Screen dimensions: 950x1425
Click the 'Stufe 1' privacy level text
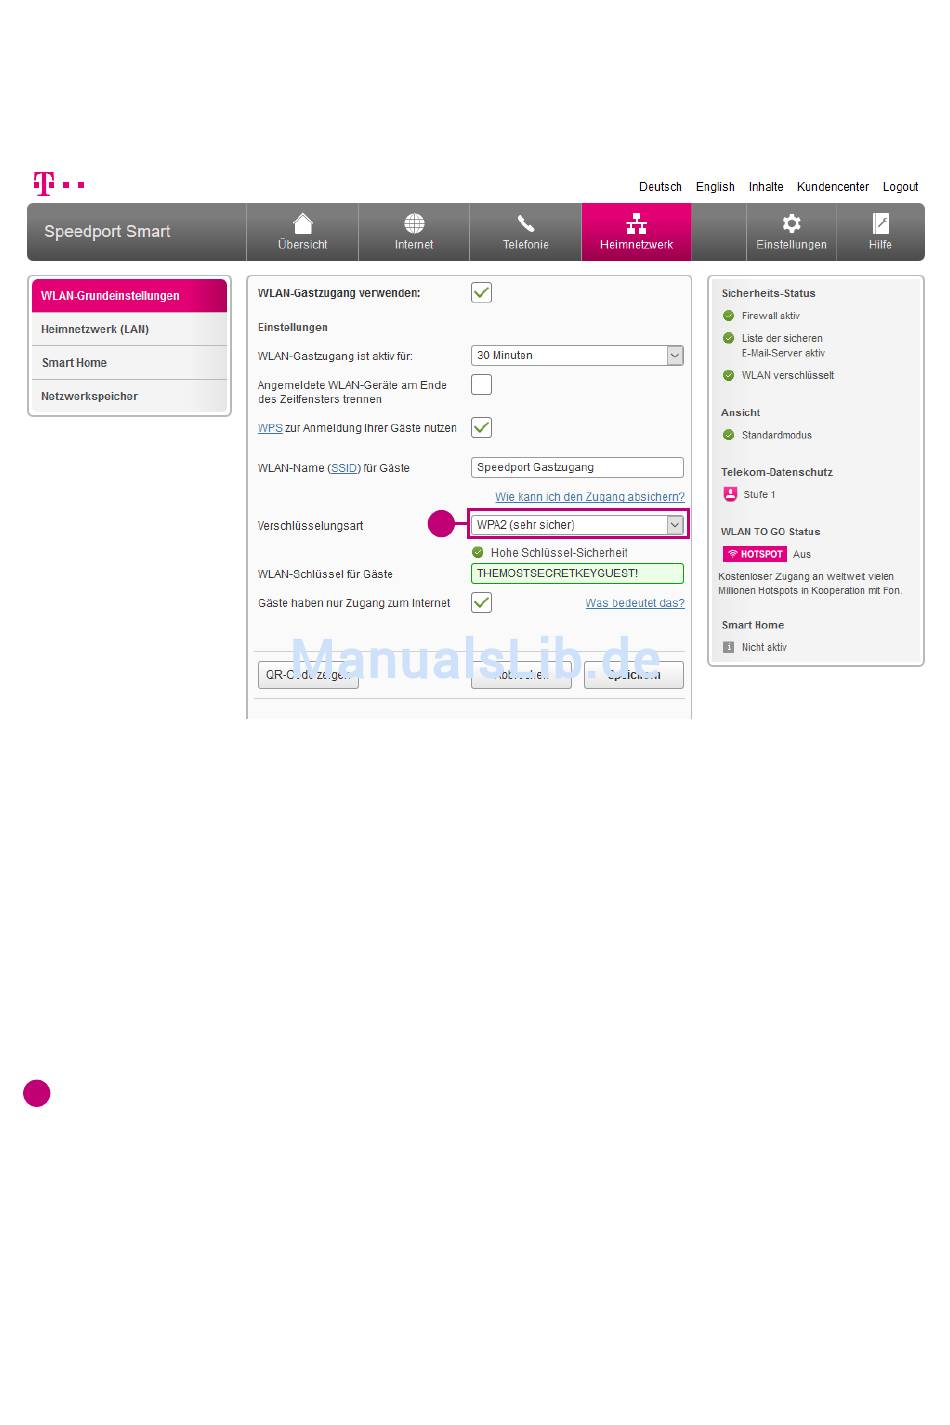(759, 495)
